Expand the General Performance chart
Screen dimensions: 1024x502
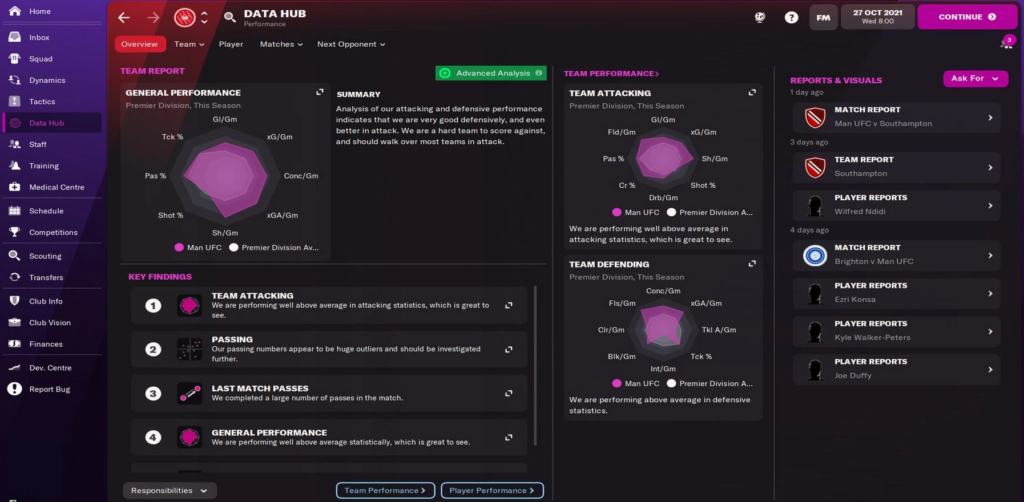pyautogui.click(x=320, y=92)
